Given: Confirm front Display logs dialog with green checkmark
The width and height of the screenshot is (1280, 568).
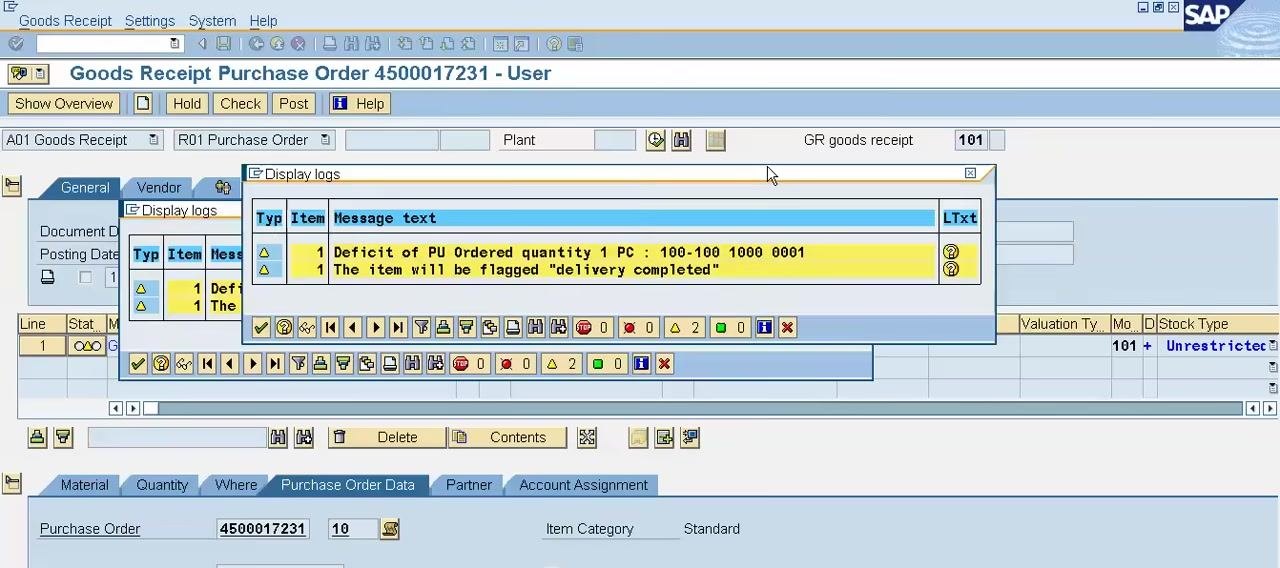Looking at the screenshot, I should click(261, 327).
